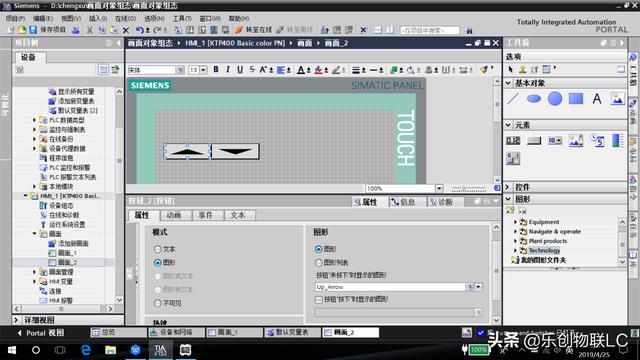Open the font size 13 dropdown

point(203,70)
